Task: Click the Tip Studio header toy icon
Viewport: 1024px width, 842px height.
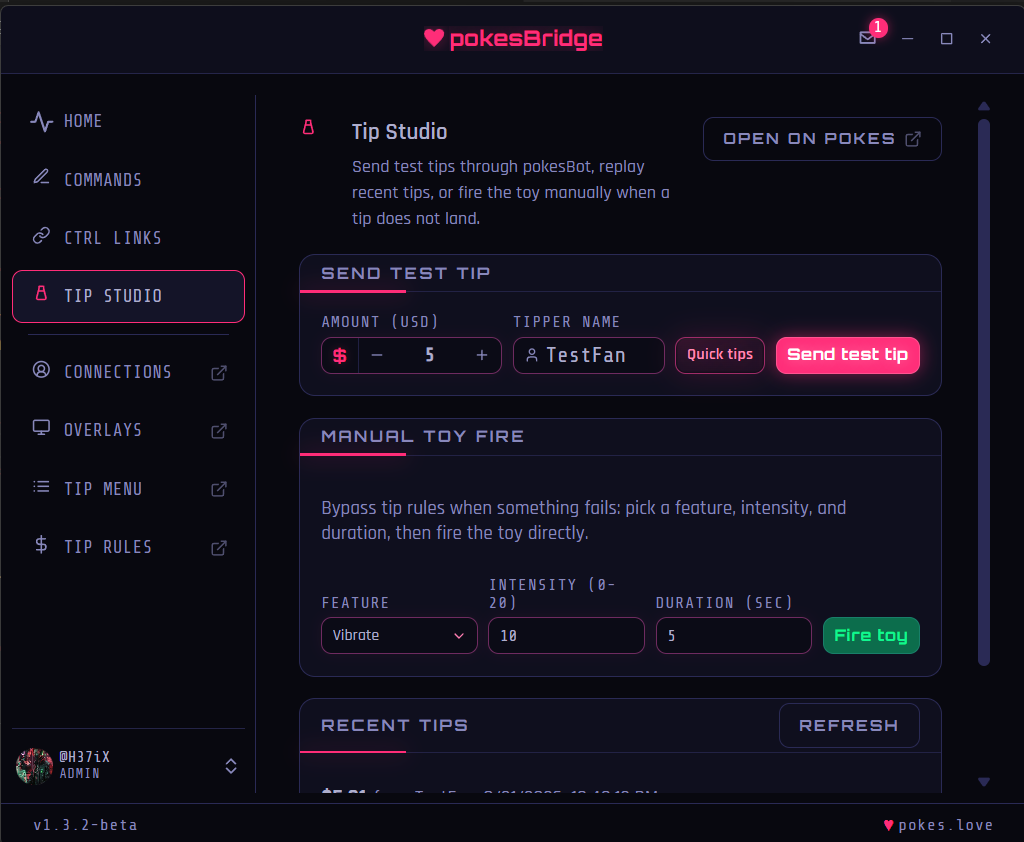Action: tap(308, 127)
